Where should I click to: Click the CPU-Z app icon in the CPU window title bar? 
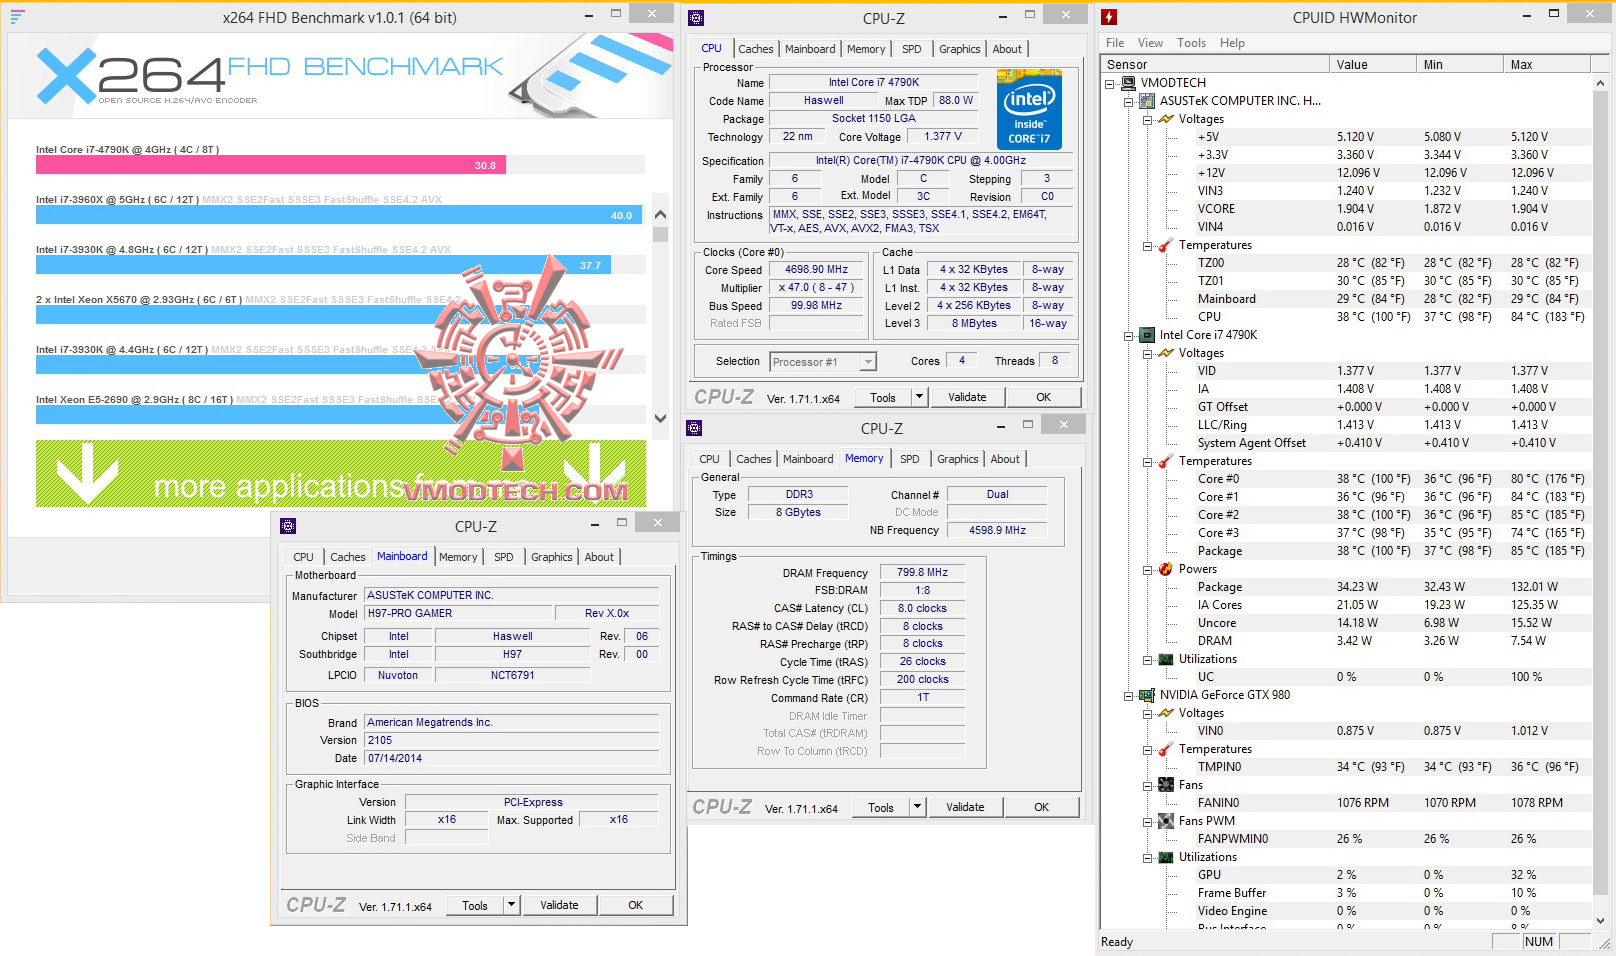tap(696, 18)
